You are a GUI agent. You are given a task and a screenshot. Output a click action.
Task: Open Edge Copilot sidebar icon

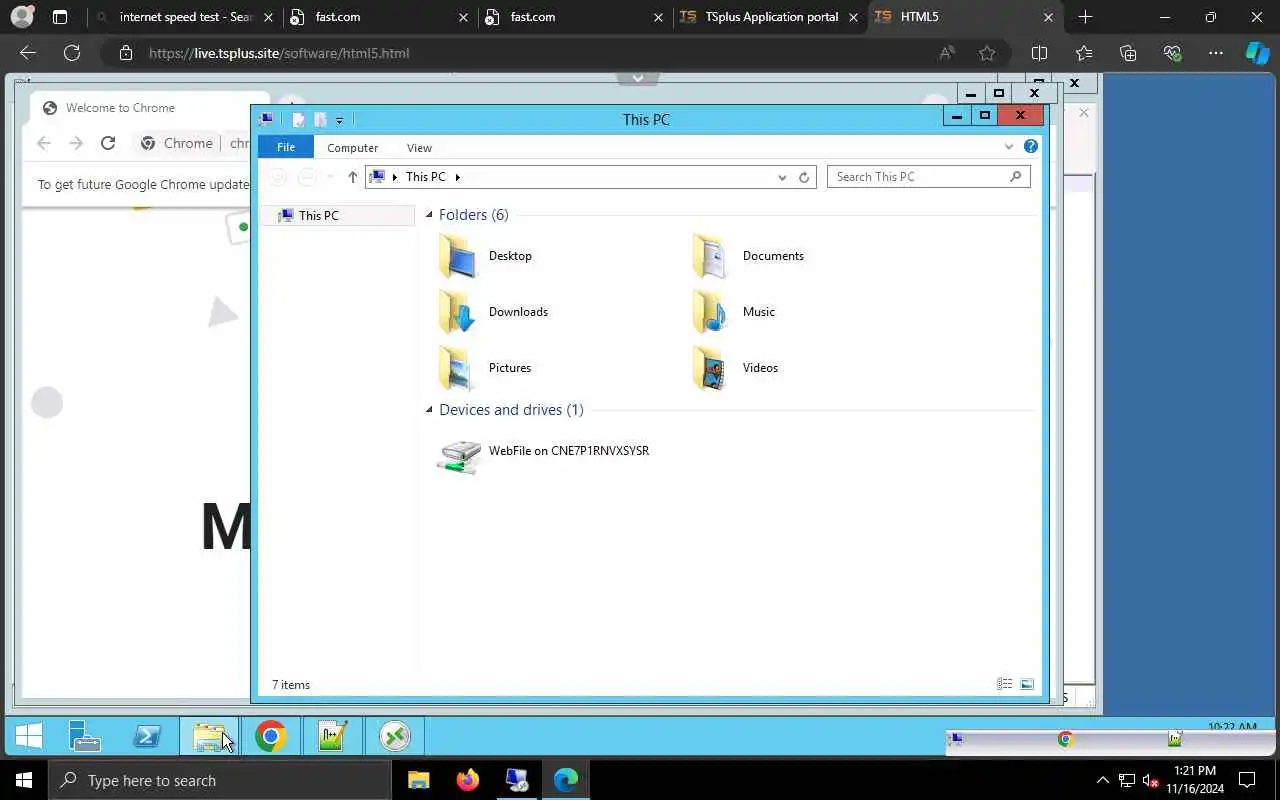1257,53
